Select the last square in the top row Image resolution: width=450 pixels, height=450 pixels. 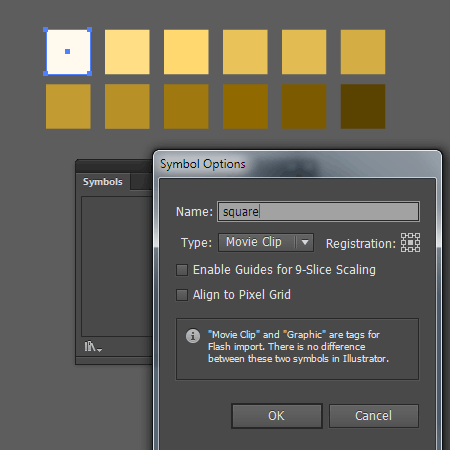(x=363, y=52)
